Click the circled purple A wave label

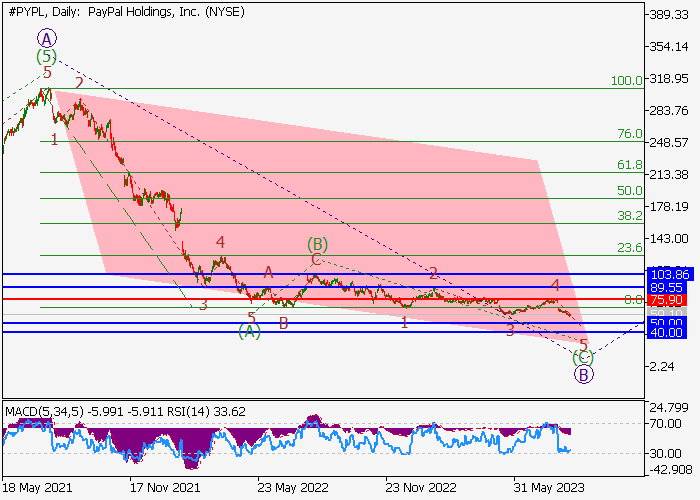click(x=46, y=38)
